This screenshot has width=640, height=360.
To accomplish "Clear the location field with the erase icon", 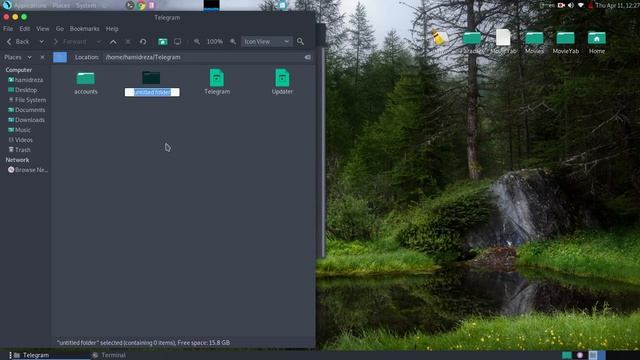I will tap(308, 58).
